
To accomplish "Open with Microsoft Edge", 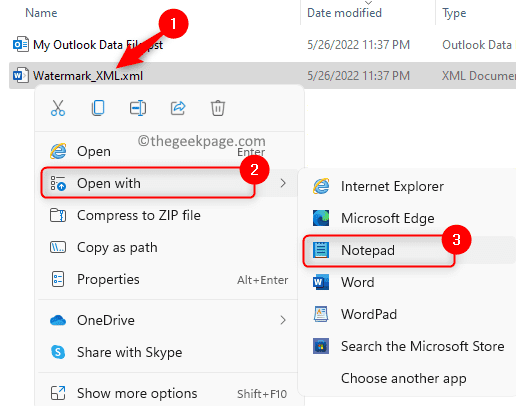I will point(409,218).
